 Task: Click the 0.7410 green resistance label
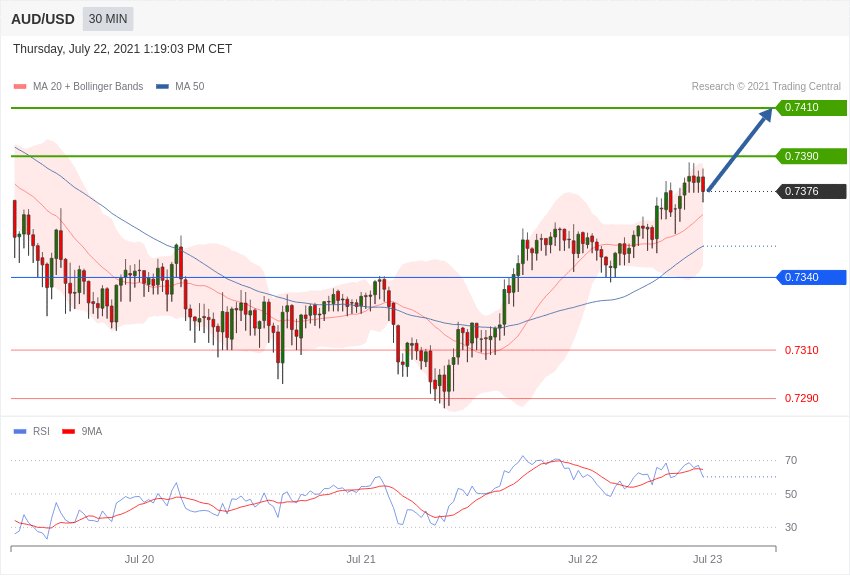[x=811, y=107]
